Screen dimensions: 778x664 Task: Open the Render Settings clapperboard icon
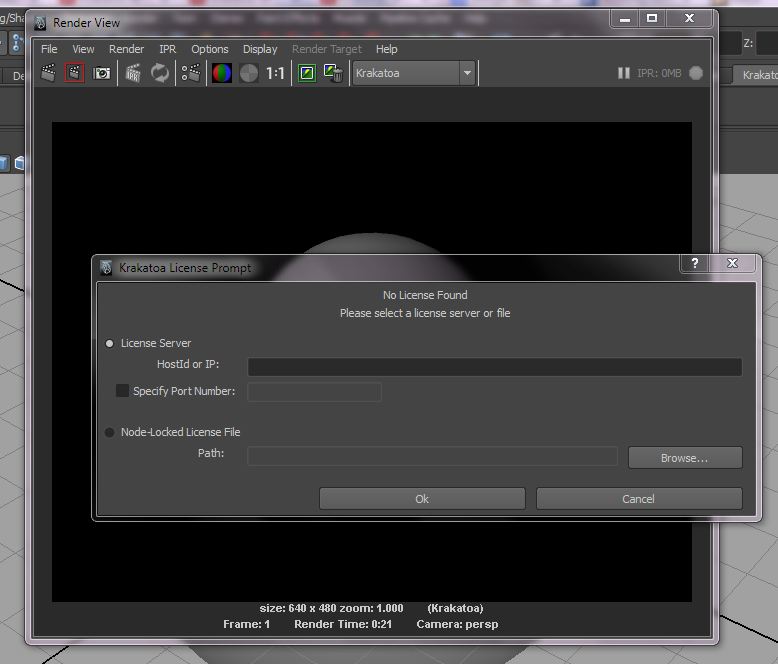133,73
